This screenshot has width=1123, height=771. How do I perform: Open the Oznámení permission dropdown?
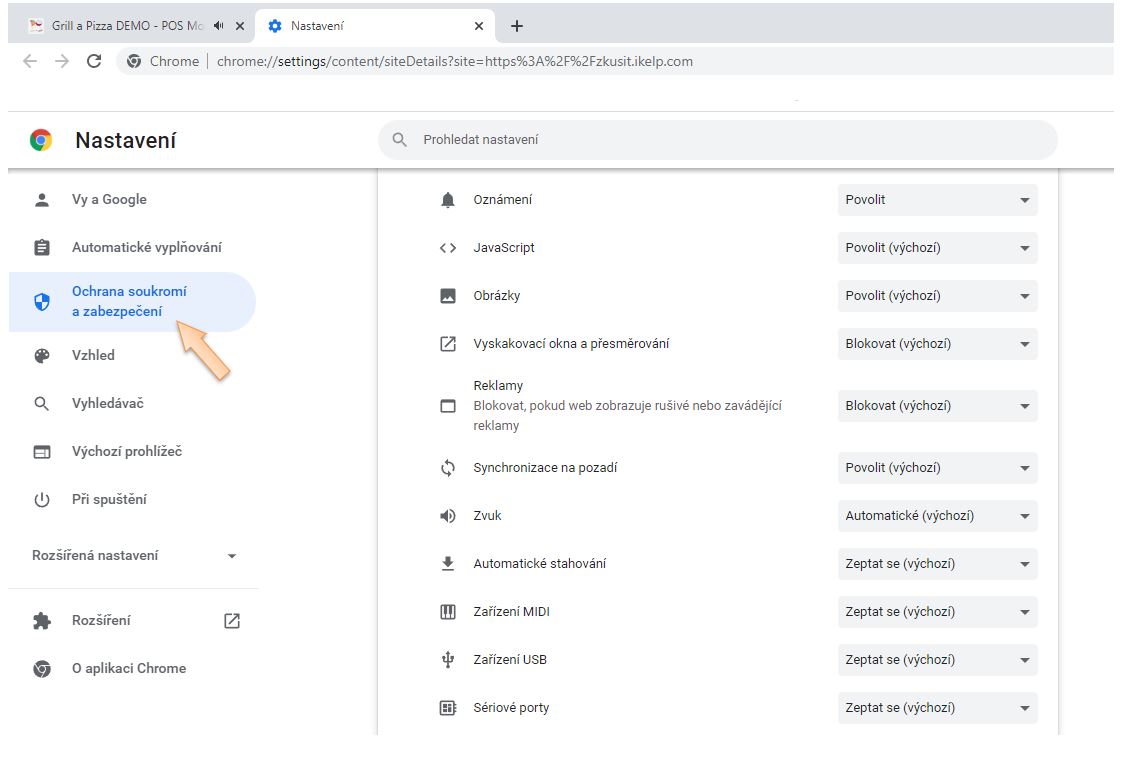937,200
